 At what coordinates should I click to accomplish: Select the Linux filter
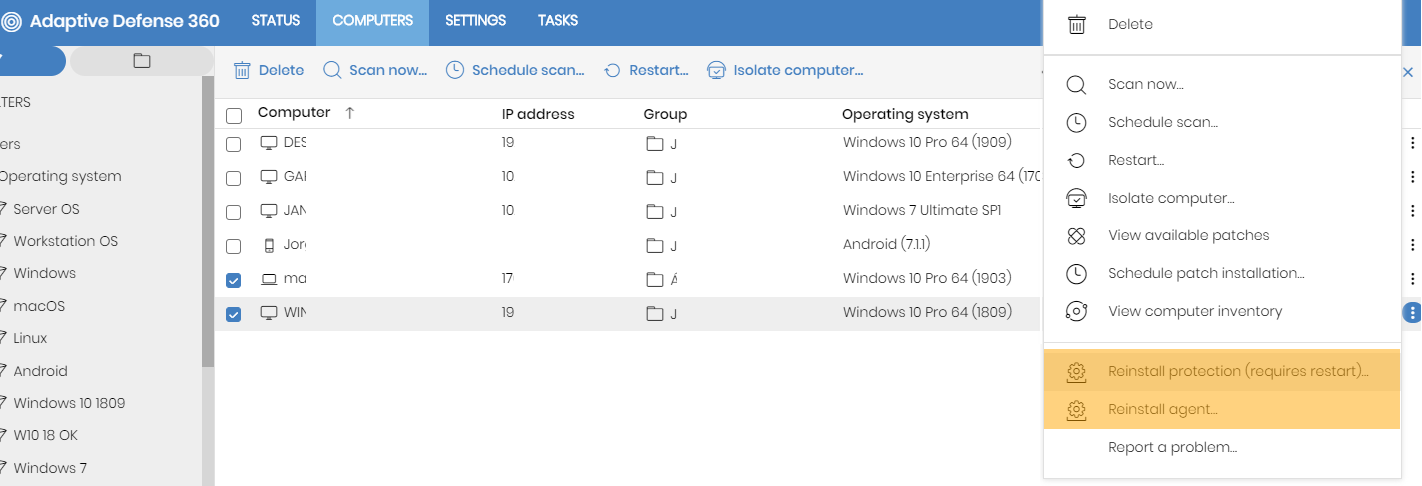[30, 338]
